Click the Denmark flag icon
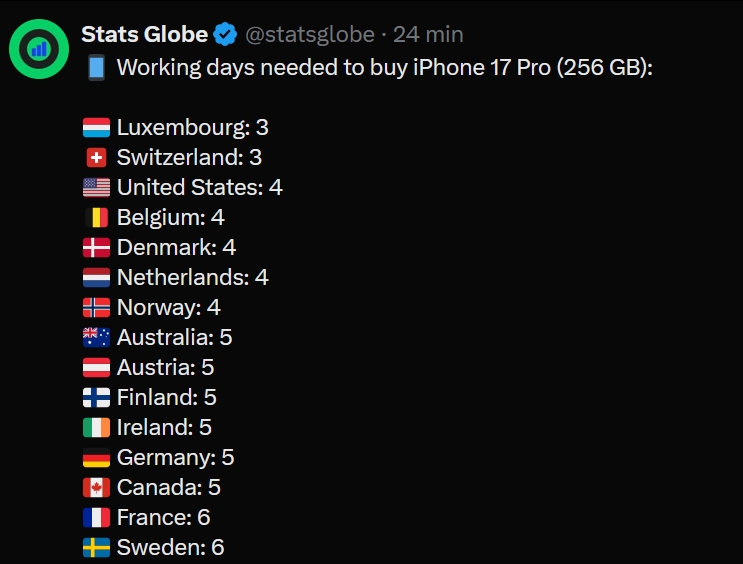743x564 pixels. [x=96, y=248]
